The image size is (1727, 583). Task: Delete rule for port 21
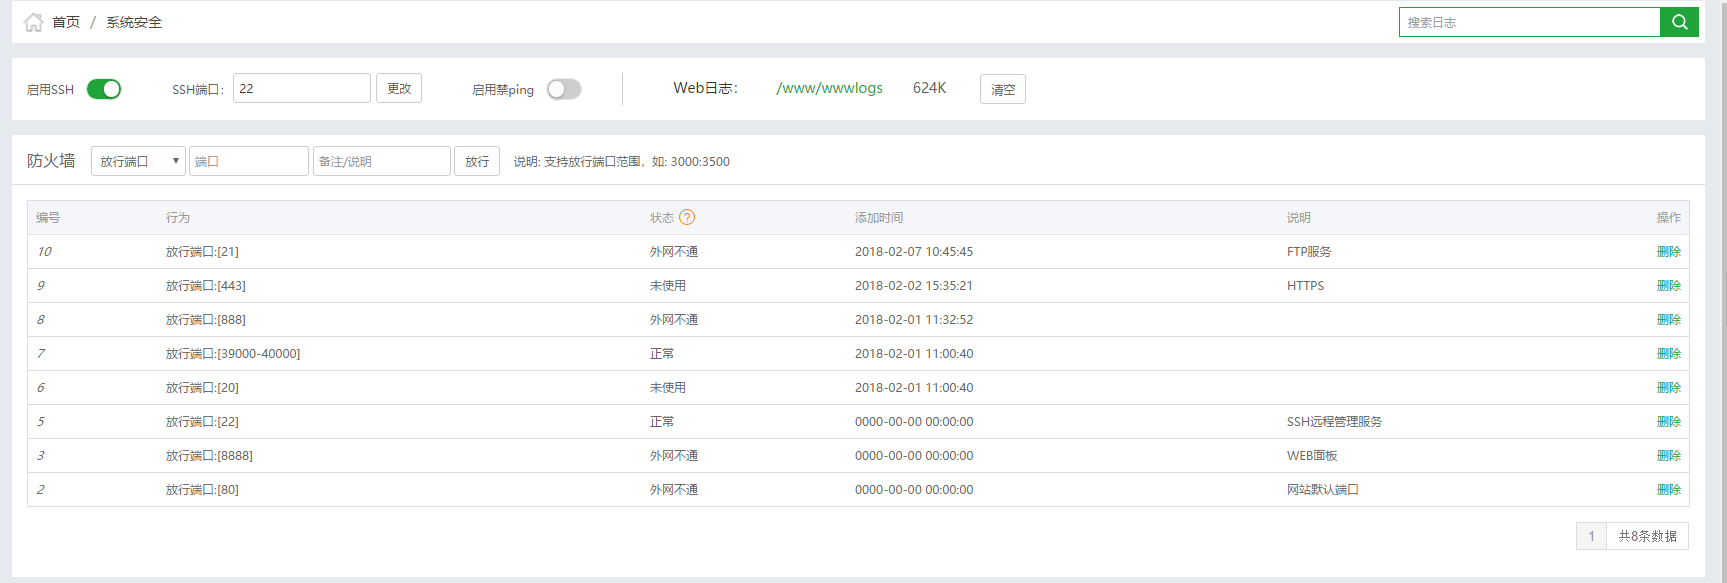tap(1669, 252)
